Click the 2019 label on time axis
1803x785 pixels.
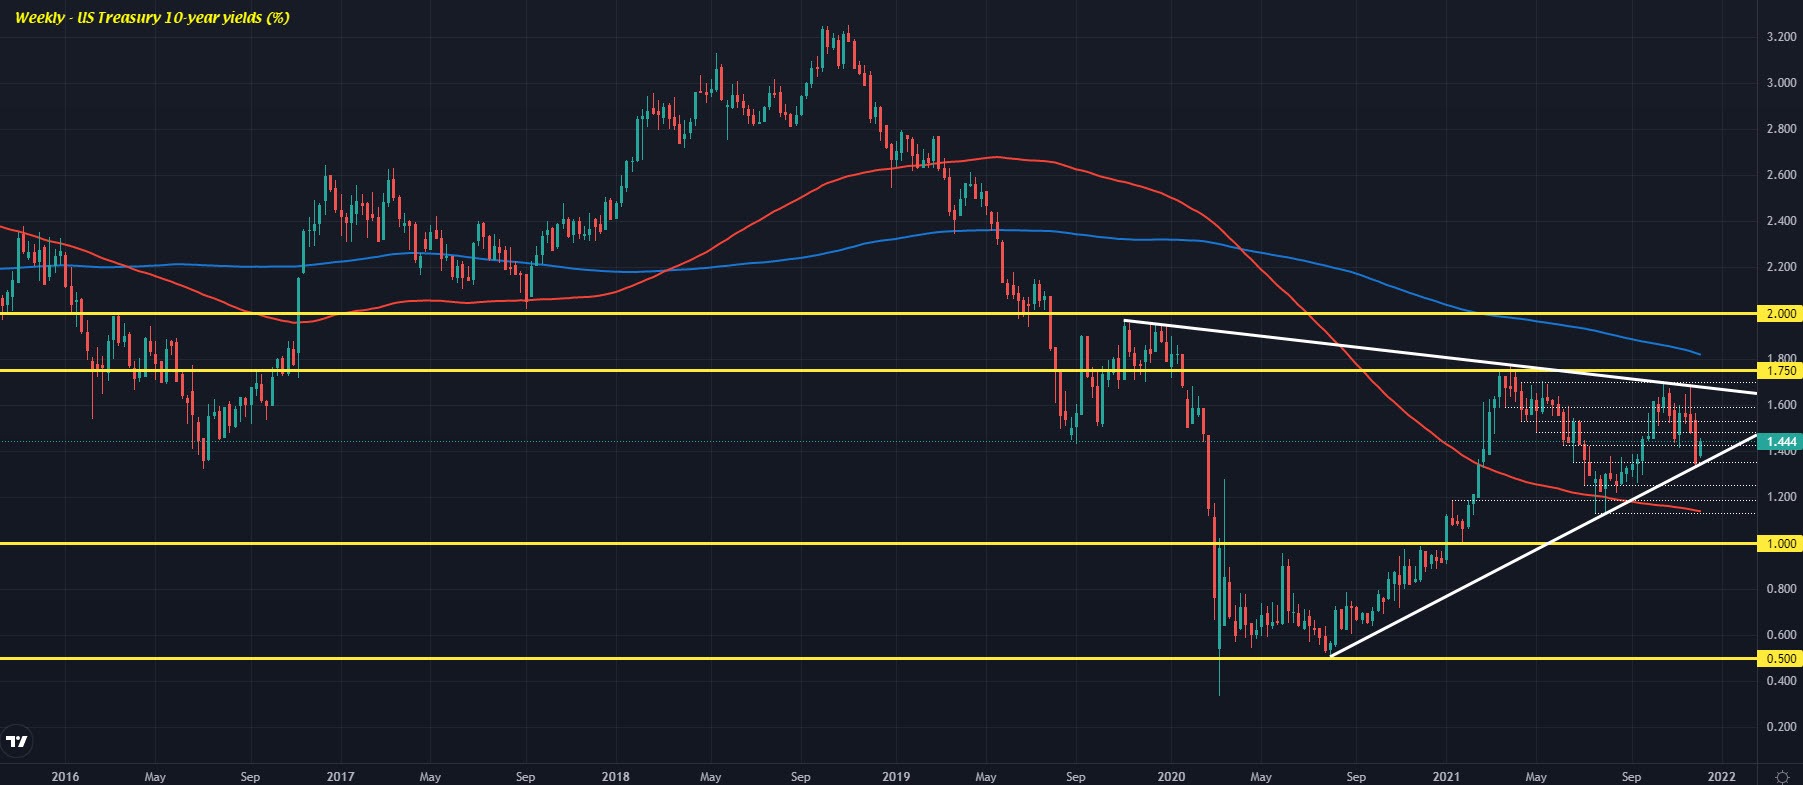[895, 776]
